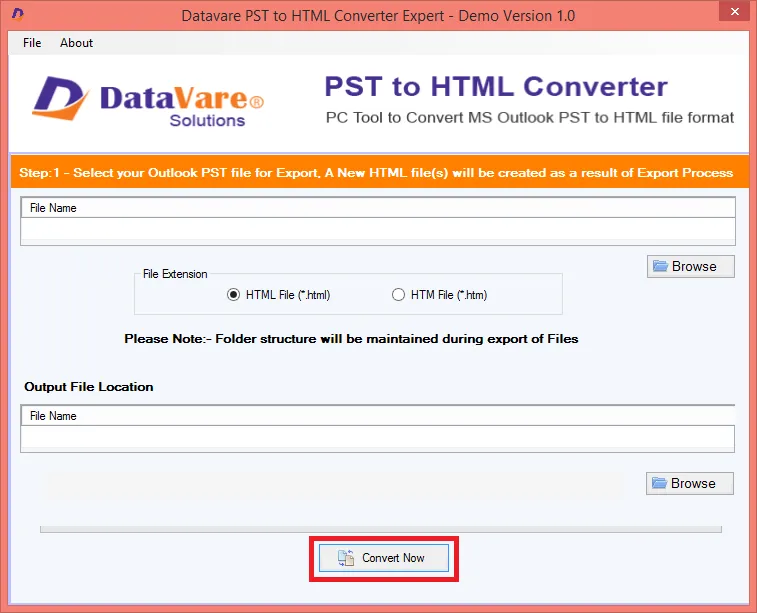The image size is (757, 613).
Task: Click the 'PC Tool to Convert' subtitle text
Action: [x=530, y=118]
